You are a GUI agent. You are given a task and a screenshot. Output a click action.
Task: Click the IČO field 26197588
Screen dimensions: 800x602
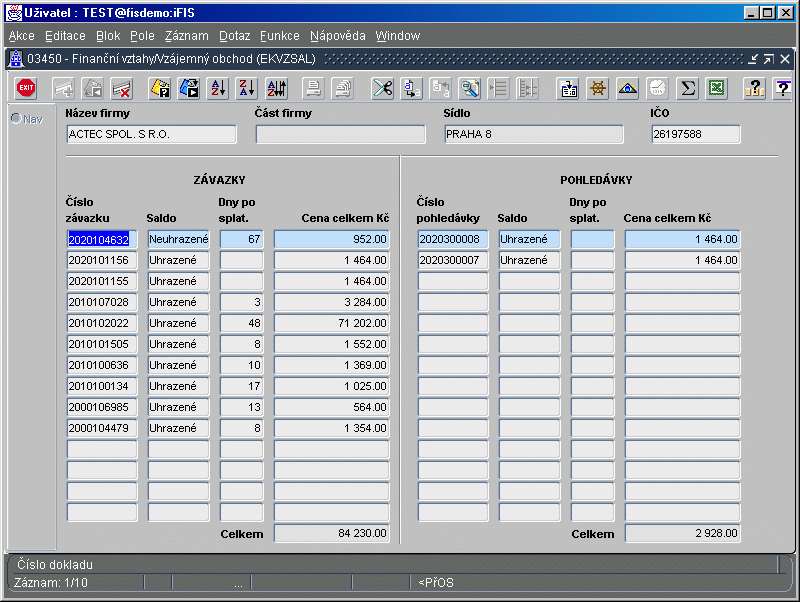pos(695,134)
